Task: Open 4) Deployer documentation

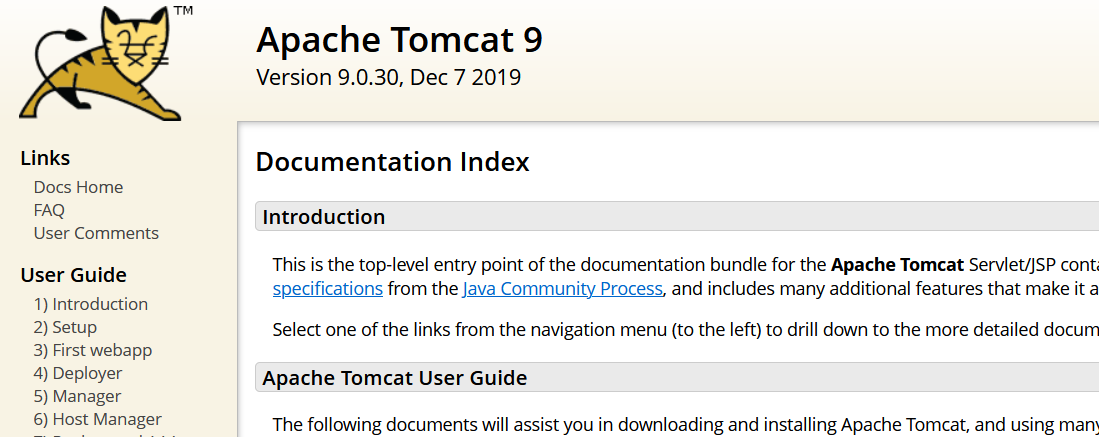Action: click(x=78, y=373)
